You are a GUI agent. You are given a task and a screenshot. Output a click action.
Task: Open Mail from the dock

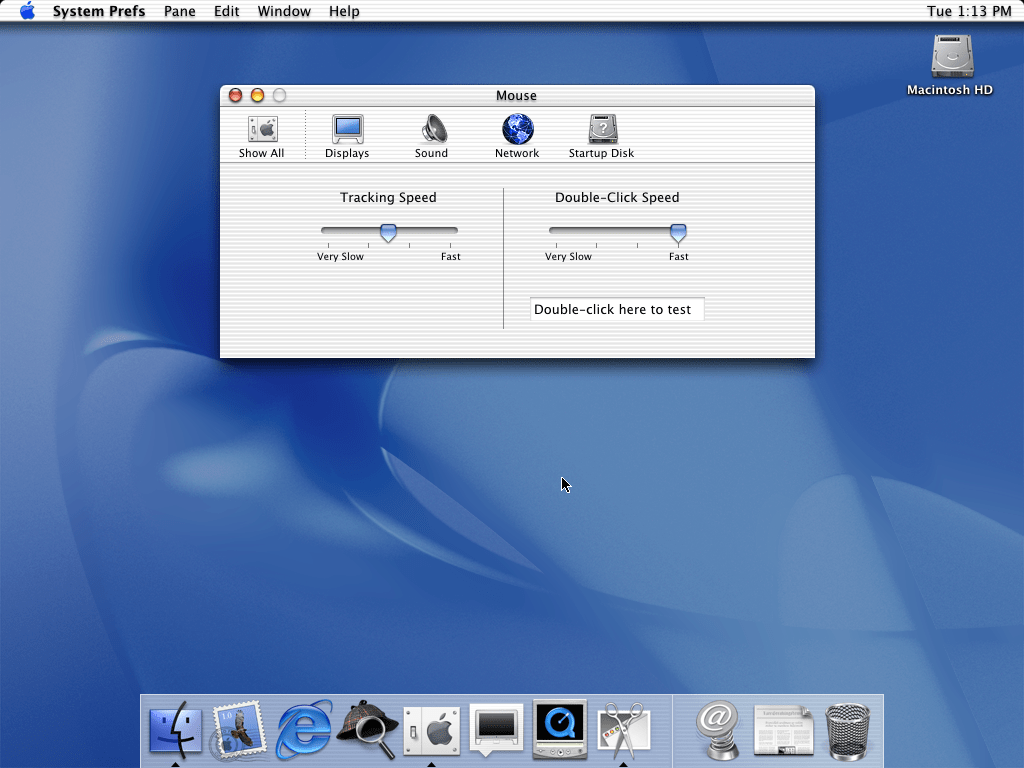point(239,730)
